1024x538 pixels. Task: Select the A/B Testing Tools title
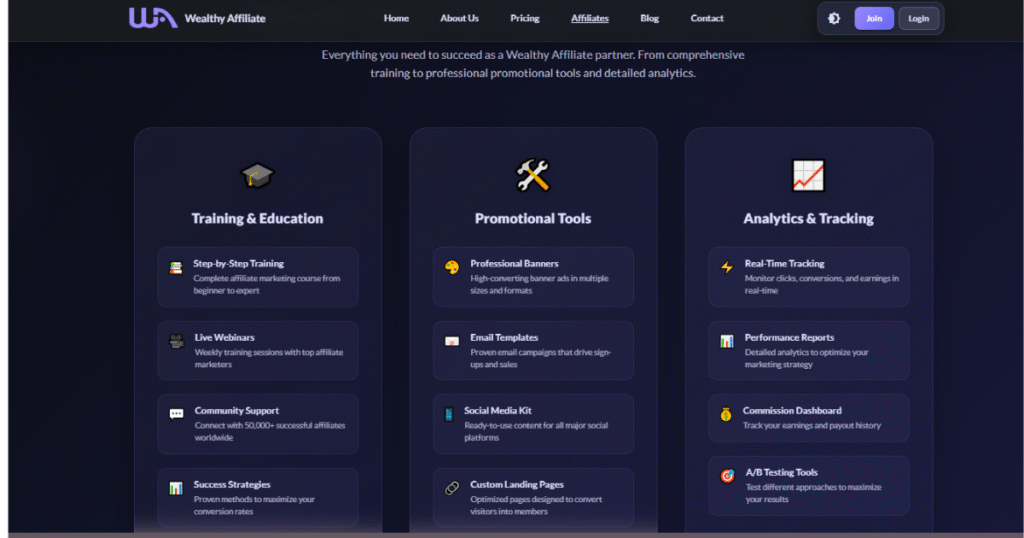point(782,472)
